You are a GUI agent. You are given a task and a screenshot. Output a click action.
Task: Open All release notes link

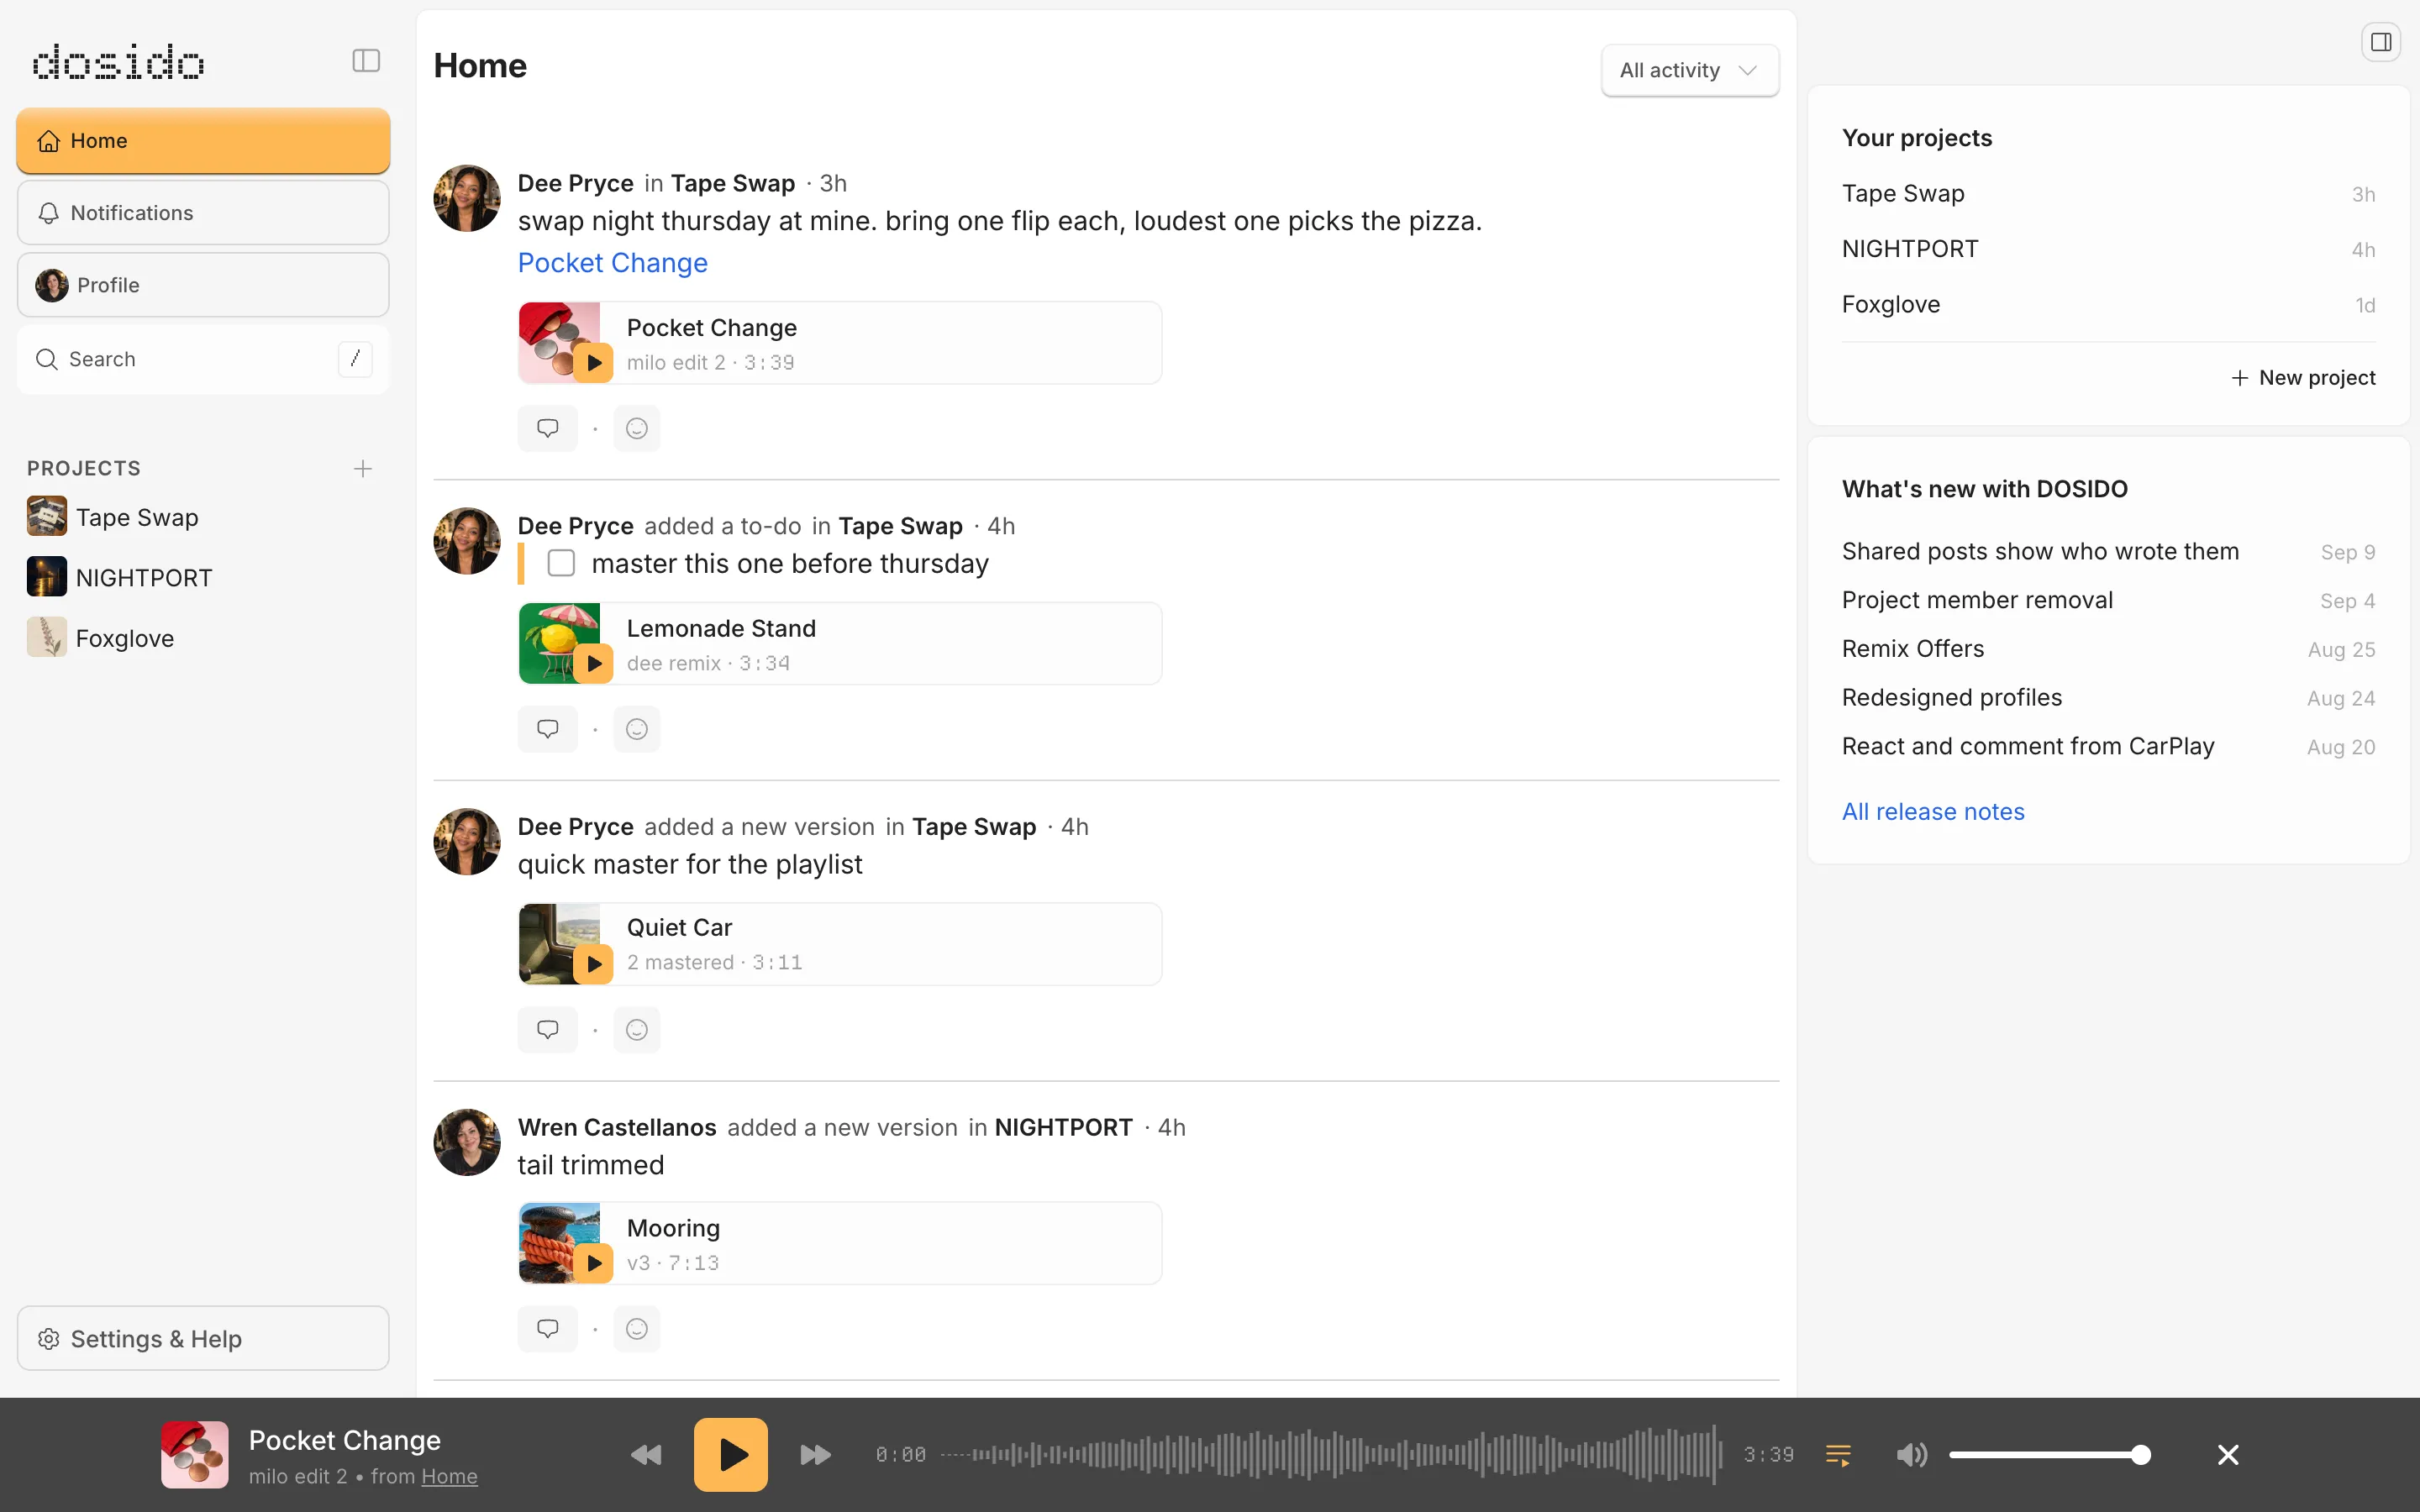(1933, 812)
